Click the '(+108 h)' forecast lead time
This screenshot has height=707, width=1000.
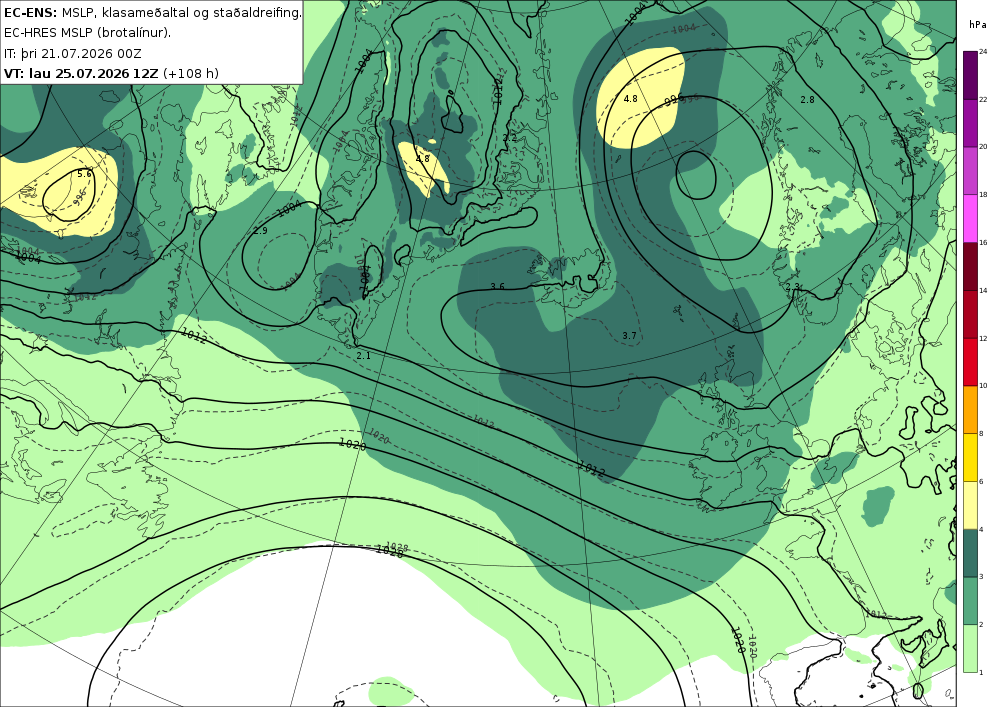point(191,73)
